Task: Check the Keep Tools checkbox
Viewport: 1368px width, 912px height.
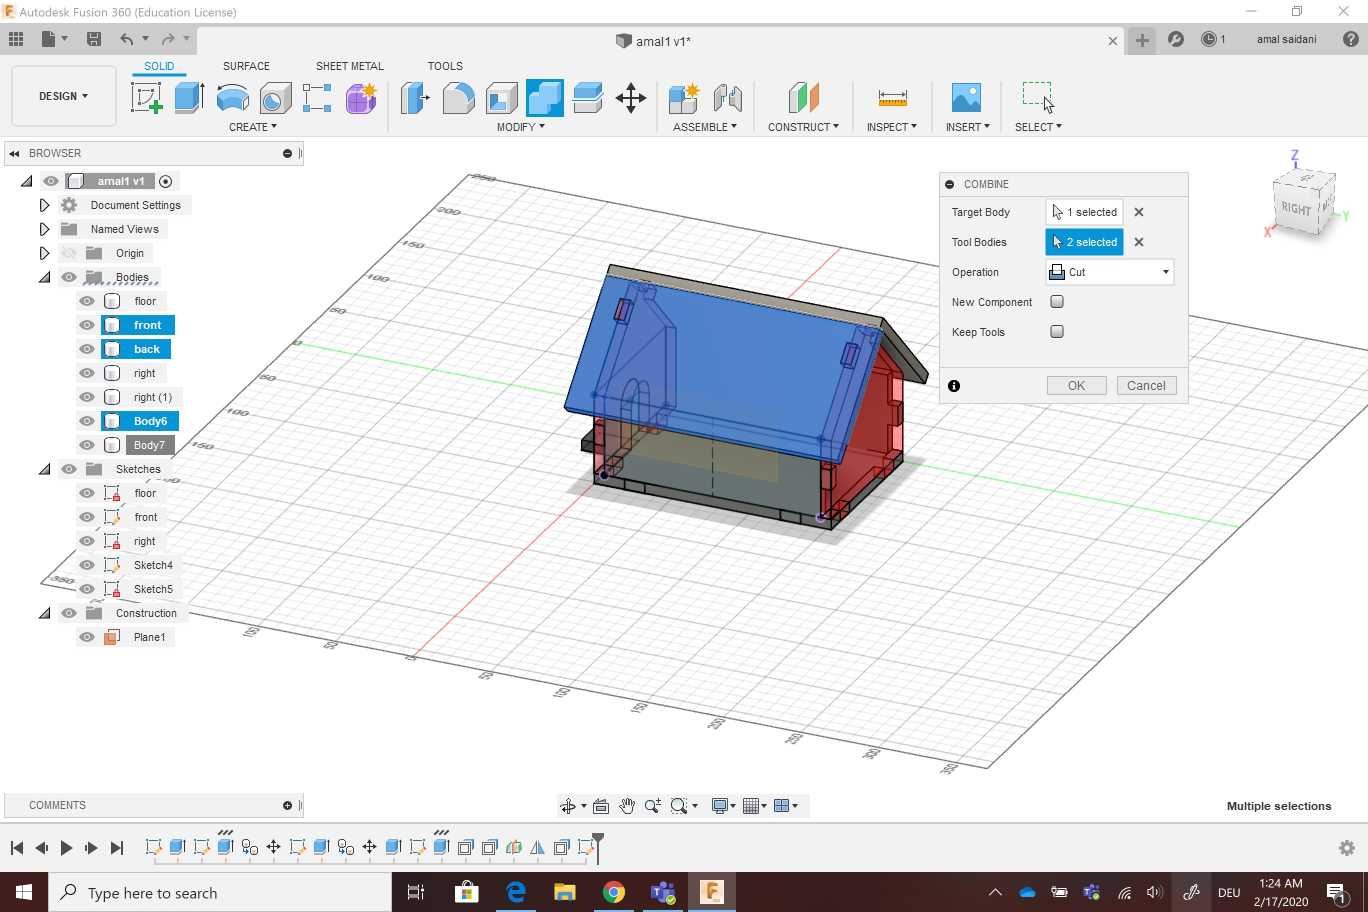Action: tap(1057, 332)
